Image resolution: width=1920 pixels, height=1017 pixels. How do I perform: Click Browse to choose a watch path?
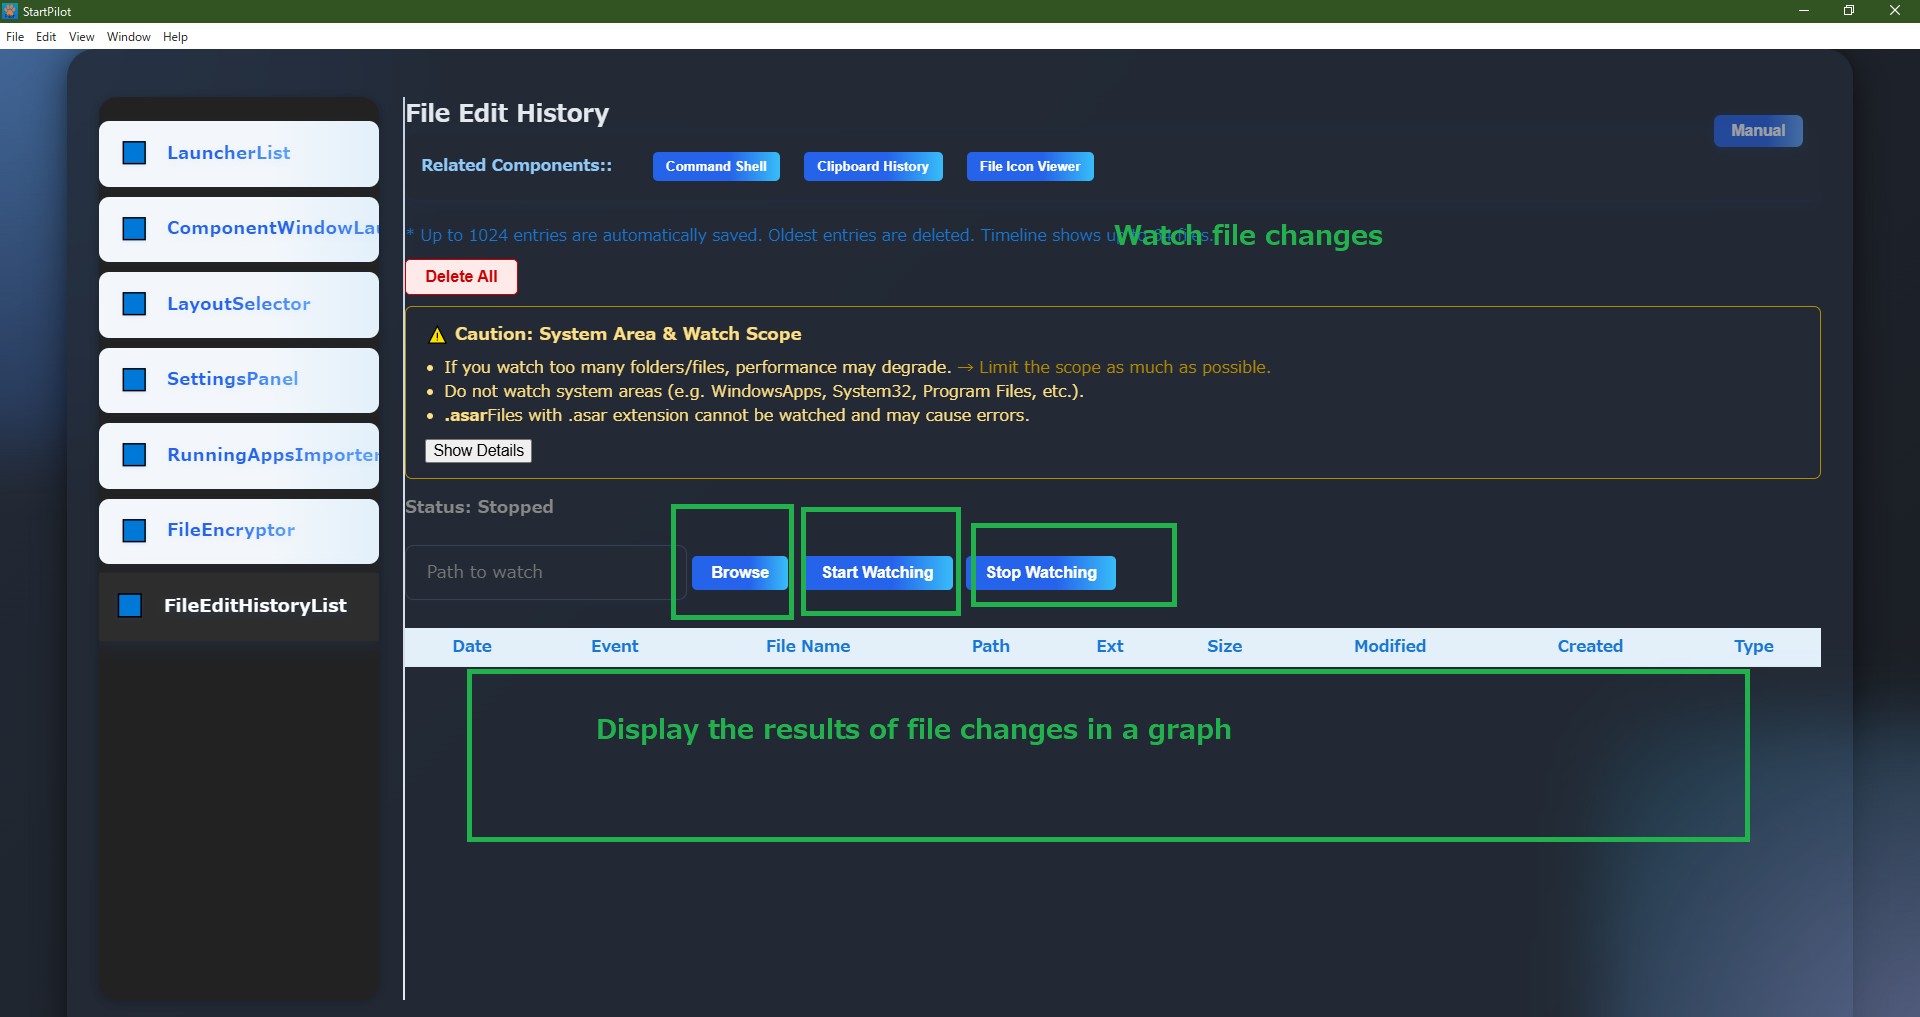[x=739, y=573]
